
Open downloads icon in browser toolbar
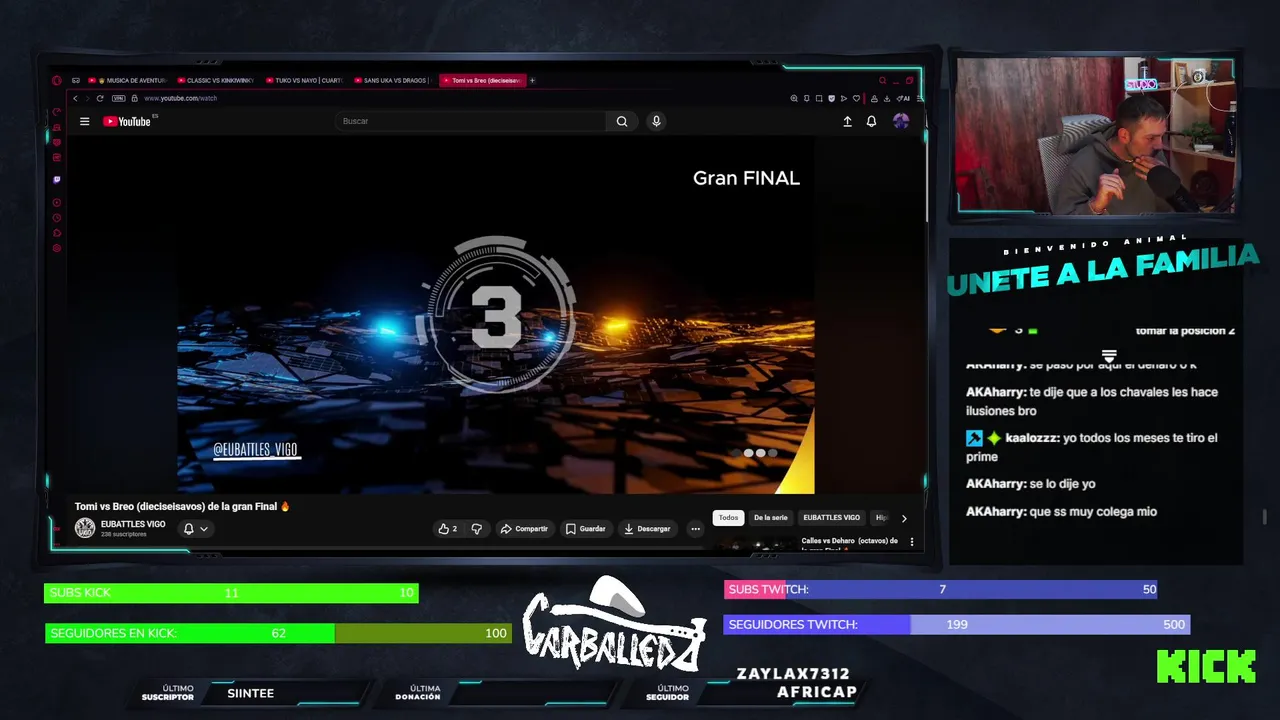(887, 98)
